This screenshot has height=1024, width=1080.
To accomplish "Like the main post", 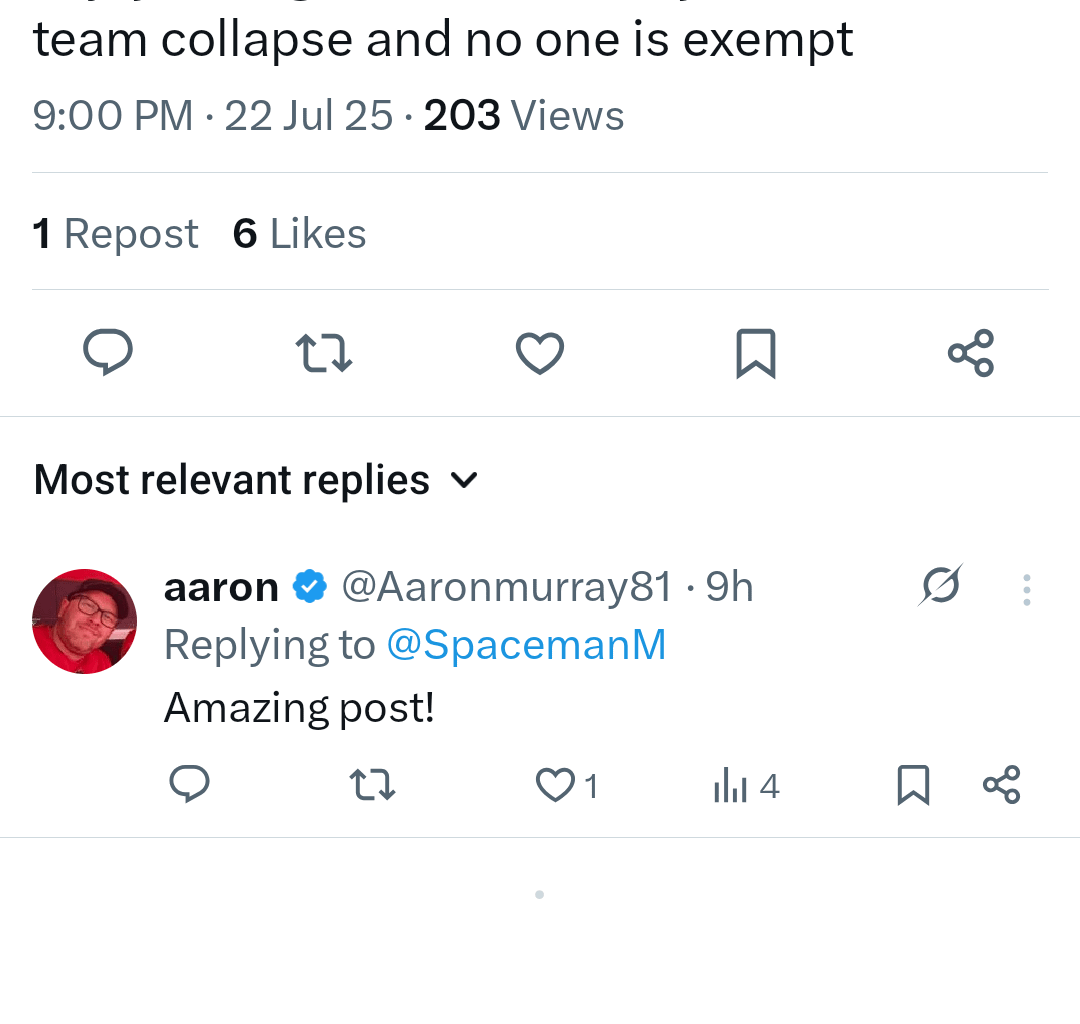I will (x=539, y=352).
